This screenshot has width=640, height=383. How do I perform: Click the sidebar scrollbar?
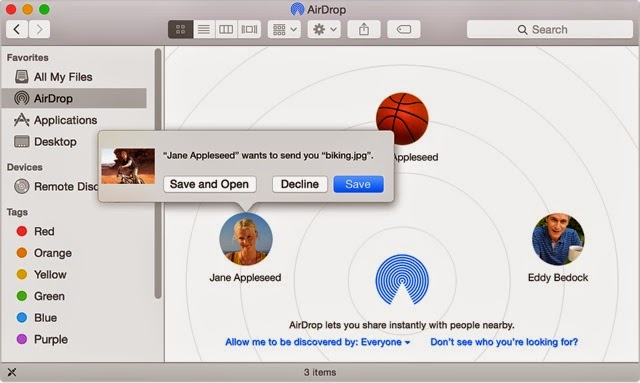tap(158, 174)
